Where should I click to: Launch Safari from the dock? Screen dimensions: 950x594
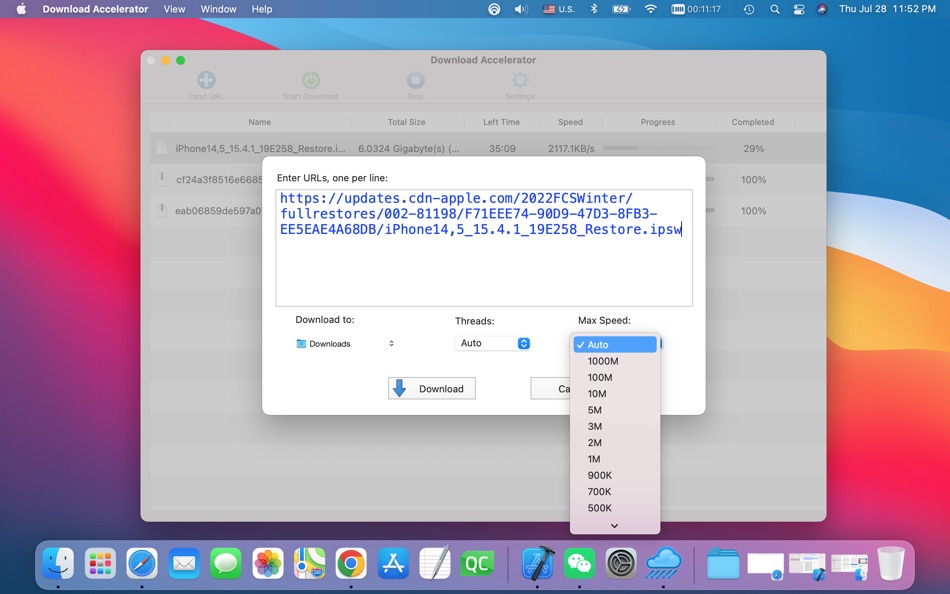click(x=142, y=563)
